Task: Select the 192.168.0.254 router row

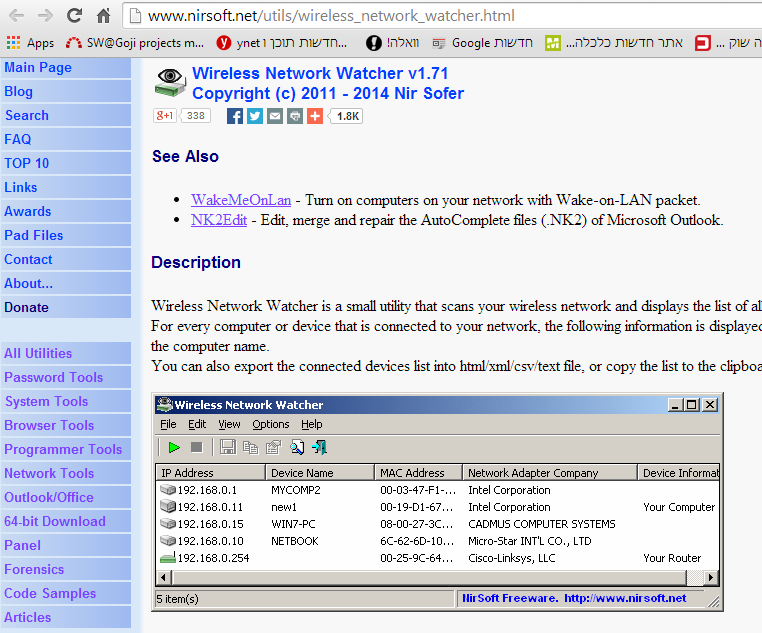Action: tap(437, 558)
